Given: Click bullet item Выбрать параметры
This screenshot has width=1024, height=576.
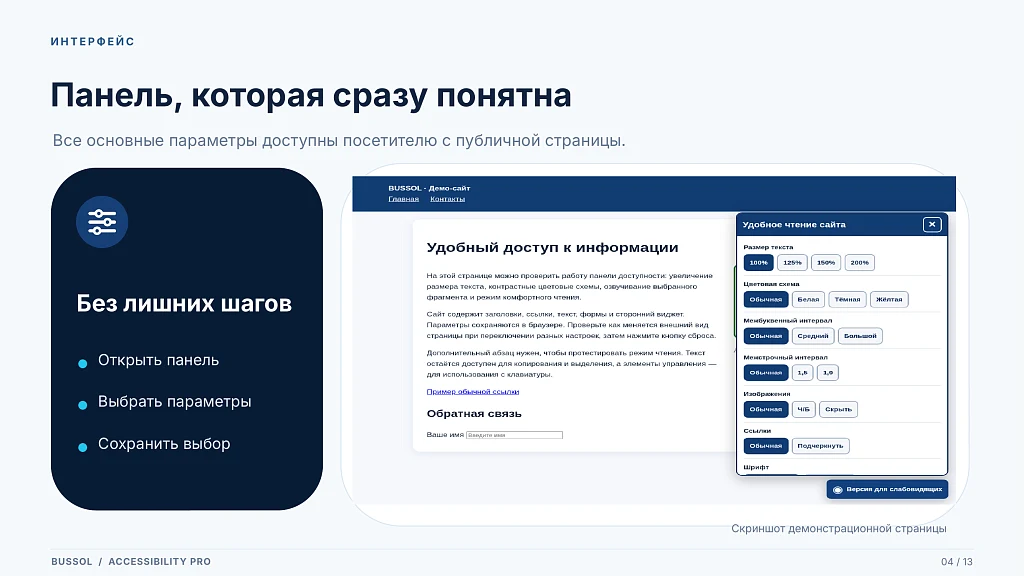Looking at the screenshot, I should pyautogui.click(x=174, y=402).
